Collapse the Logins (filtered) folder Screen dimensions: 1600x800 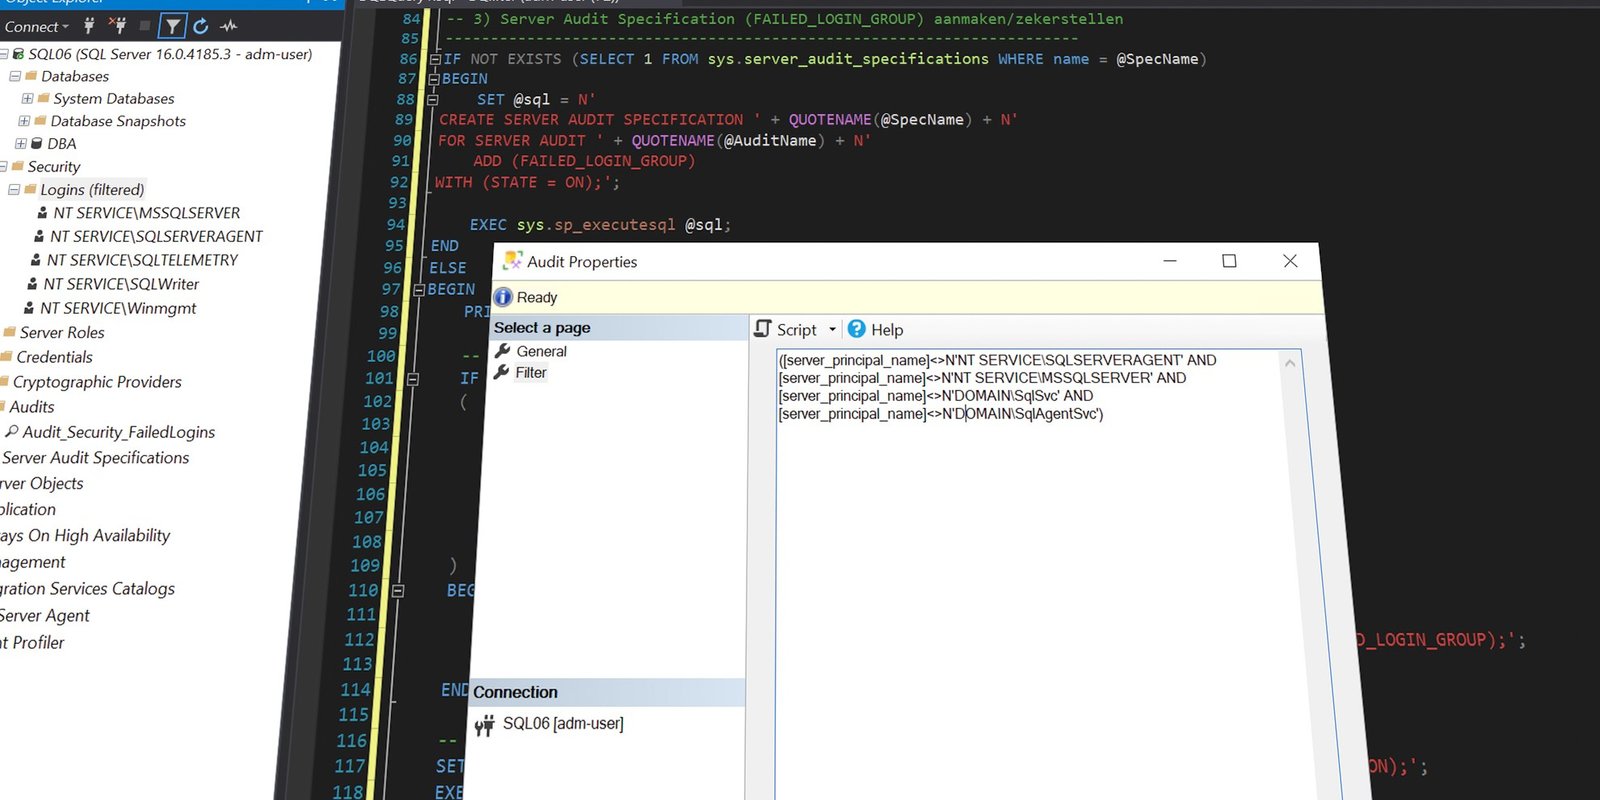[x=14, y=189]
